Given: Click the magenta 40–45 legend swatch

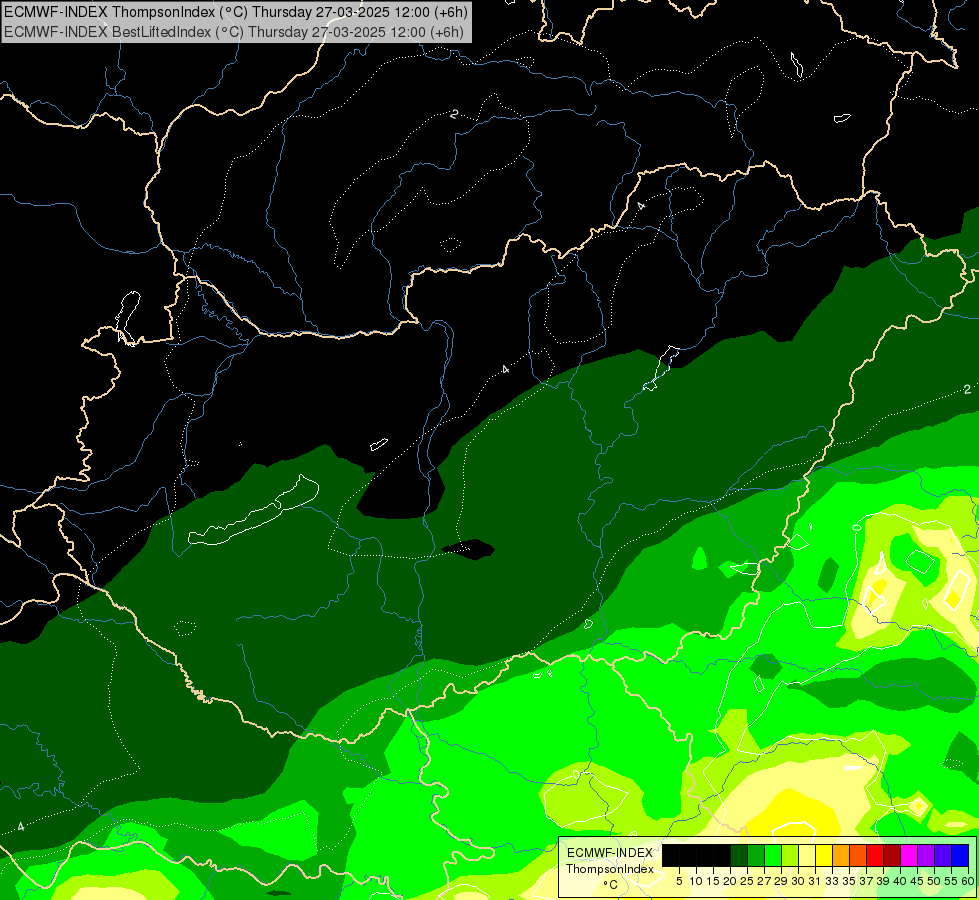Looking at the screenshot, I should point(909,855).
